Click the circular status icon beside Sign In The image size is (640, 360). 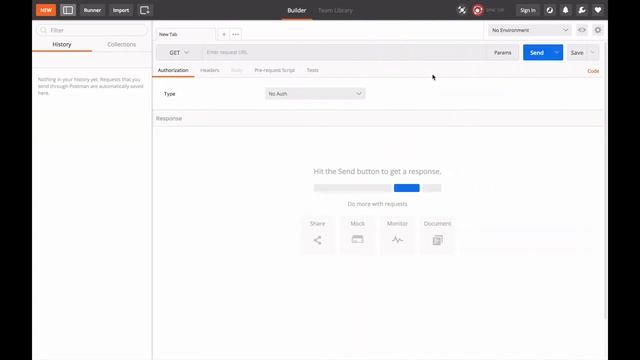click(x=550, y=10)
